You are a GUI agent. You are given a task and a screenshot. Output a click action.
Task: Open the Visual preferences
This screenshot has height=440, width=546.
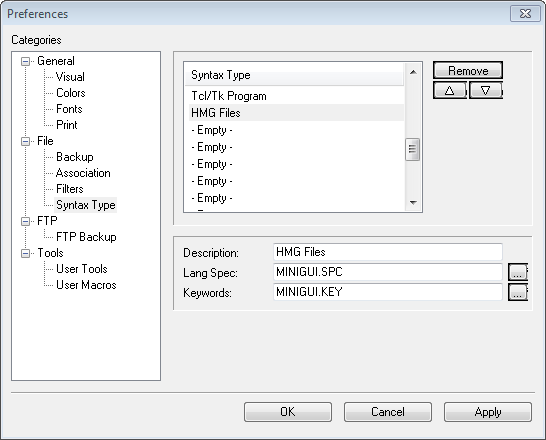[70, 77]
